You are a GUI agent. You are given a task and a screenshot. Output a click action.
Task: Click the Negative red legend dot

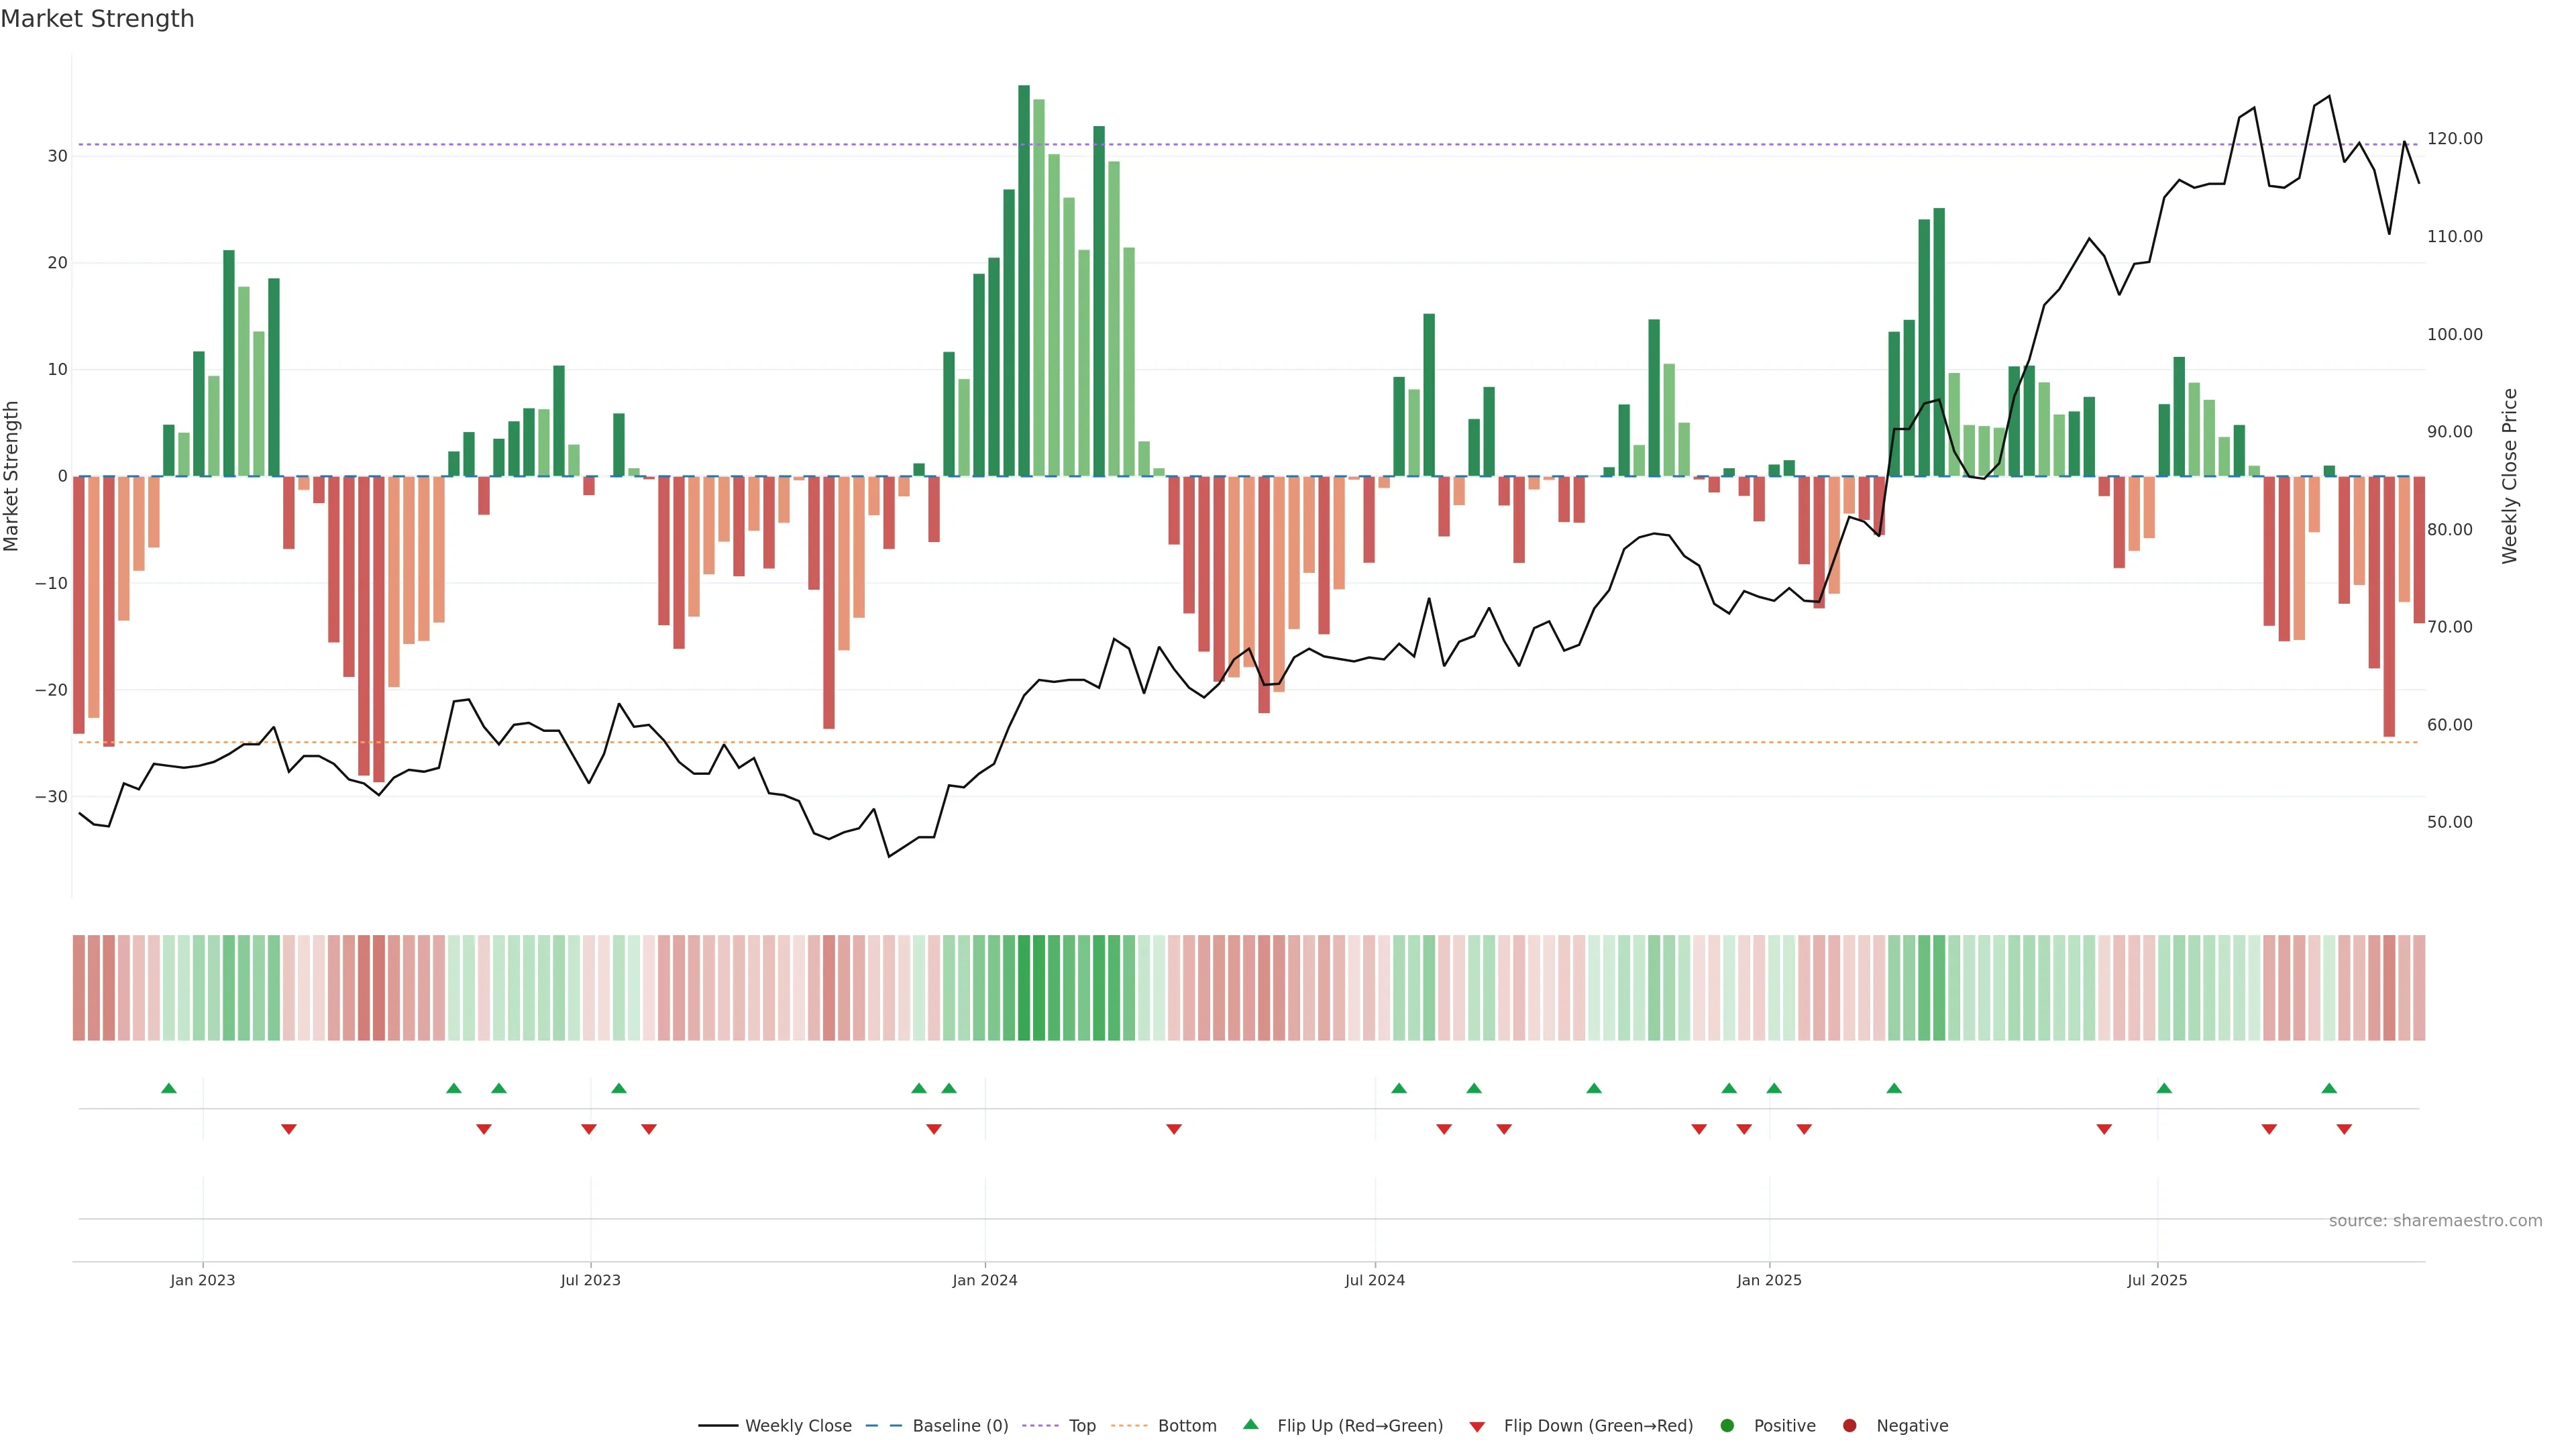1849,1426
